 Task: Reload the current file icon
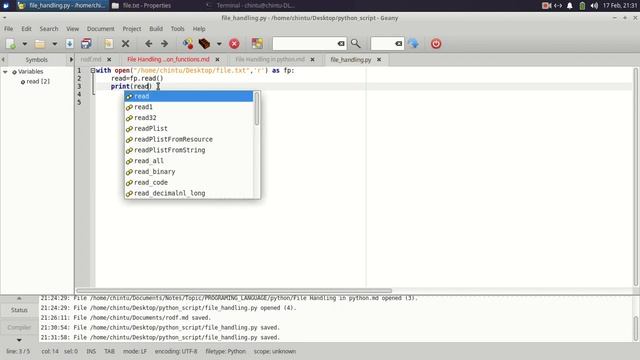coord(108,44)
